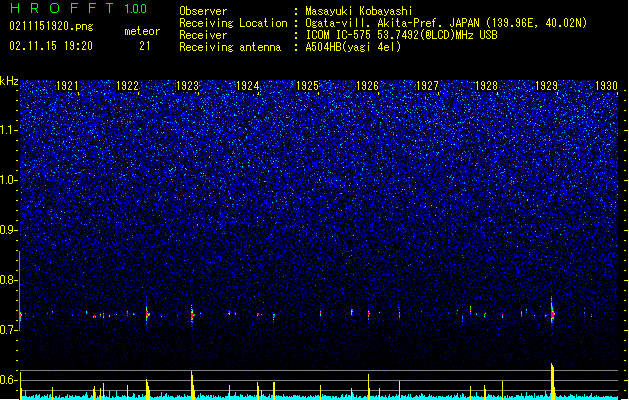629x400 pixels.
Task: Select the filename 0211151920.png
Action: (x=51, y=26)
